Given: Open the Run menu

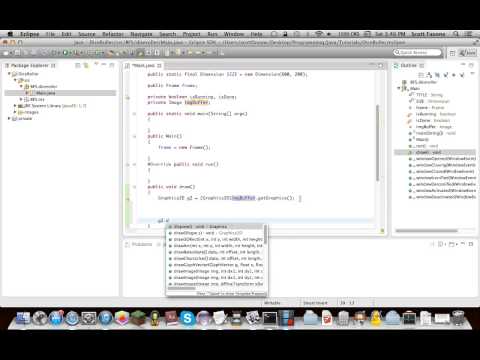Looking at the screenshot, I should (212, 34).
